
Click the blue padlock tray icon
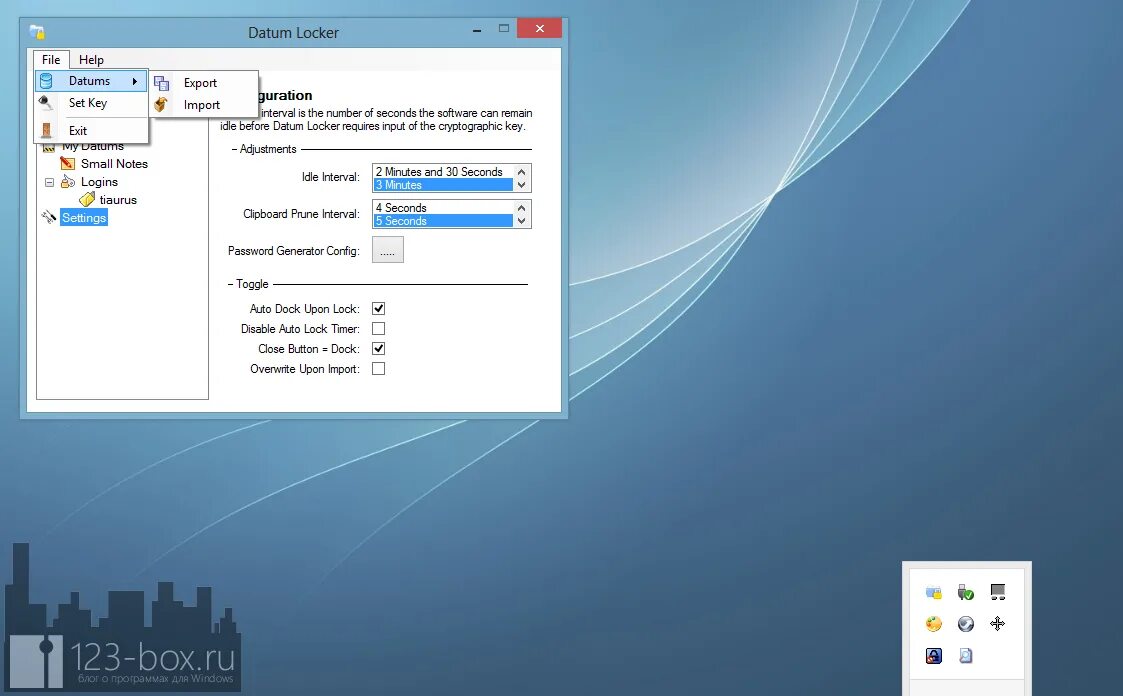coord(933,655)
